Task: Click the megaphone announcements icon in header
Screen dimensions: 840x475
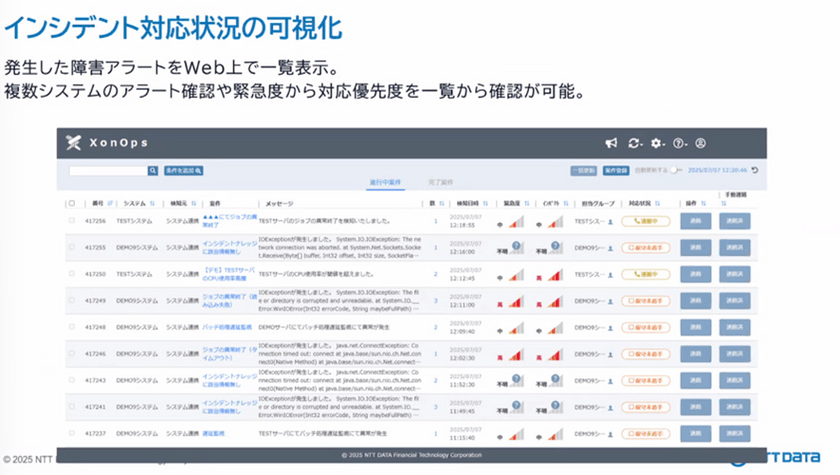Action: [611, 144]
